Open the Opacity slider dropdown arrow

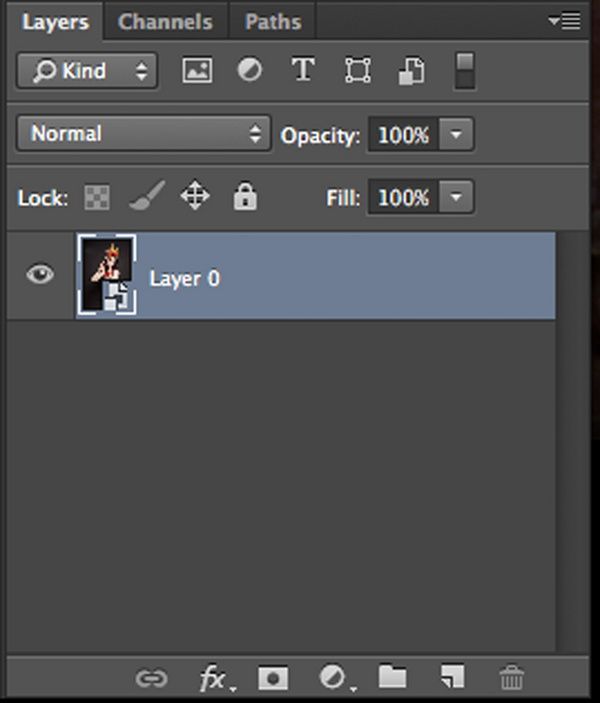click(x=455, y=134)
